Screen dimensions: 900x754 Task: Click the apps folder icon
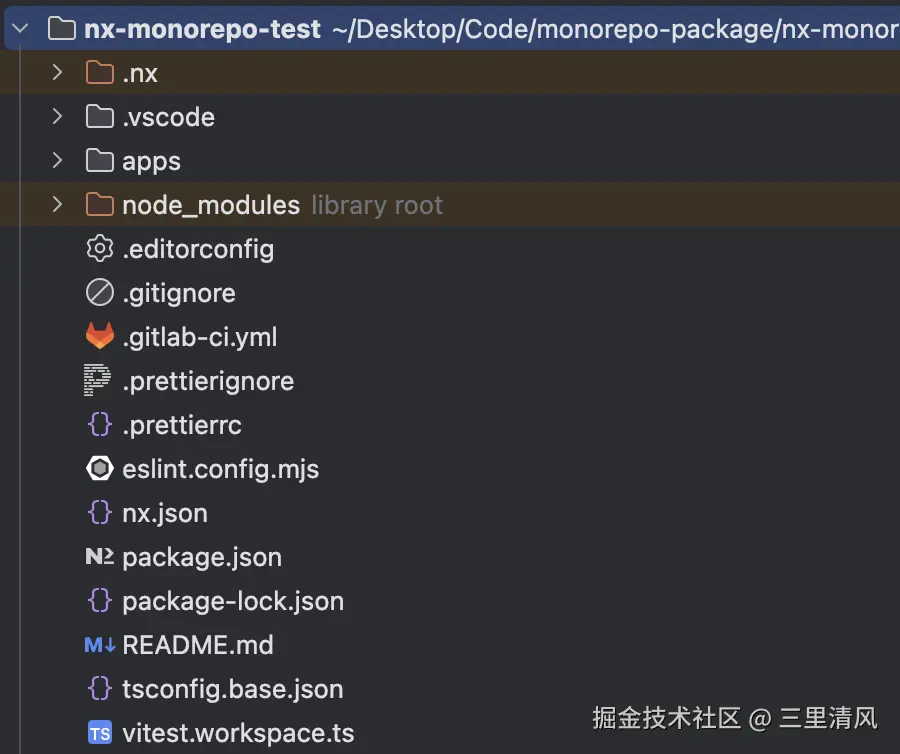tap(100, 160)
